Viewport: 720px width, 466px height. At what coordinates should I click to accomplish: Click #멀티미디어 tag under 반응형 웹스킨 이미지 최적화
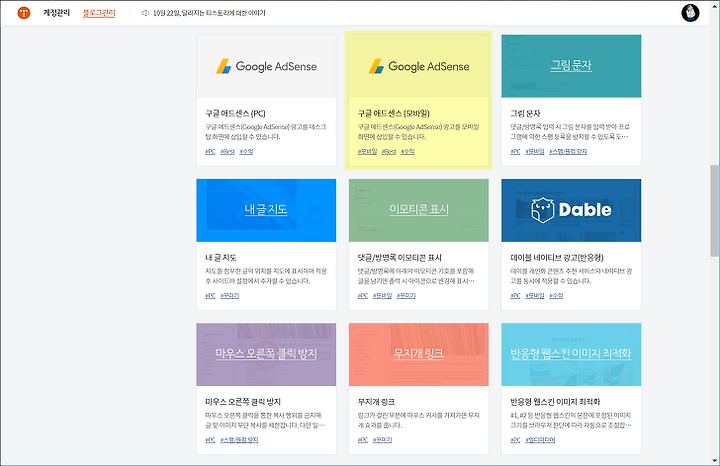(x=540, y=440)
